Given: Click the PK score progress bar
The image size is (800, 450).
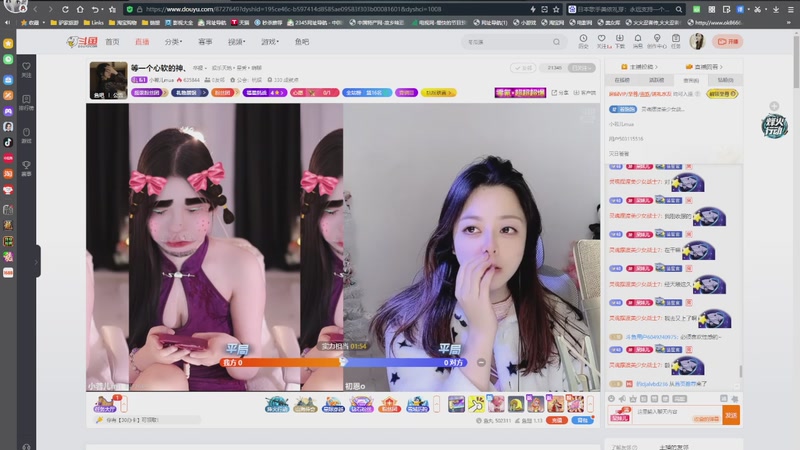Looking at the screenshot, I should 343,362.
